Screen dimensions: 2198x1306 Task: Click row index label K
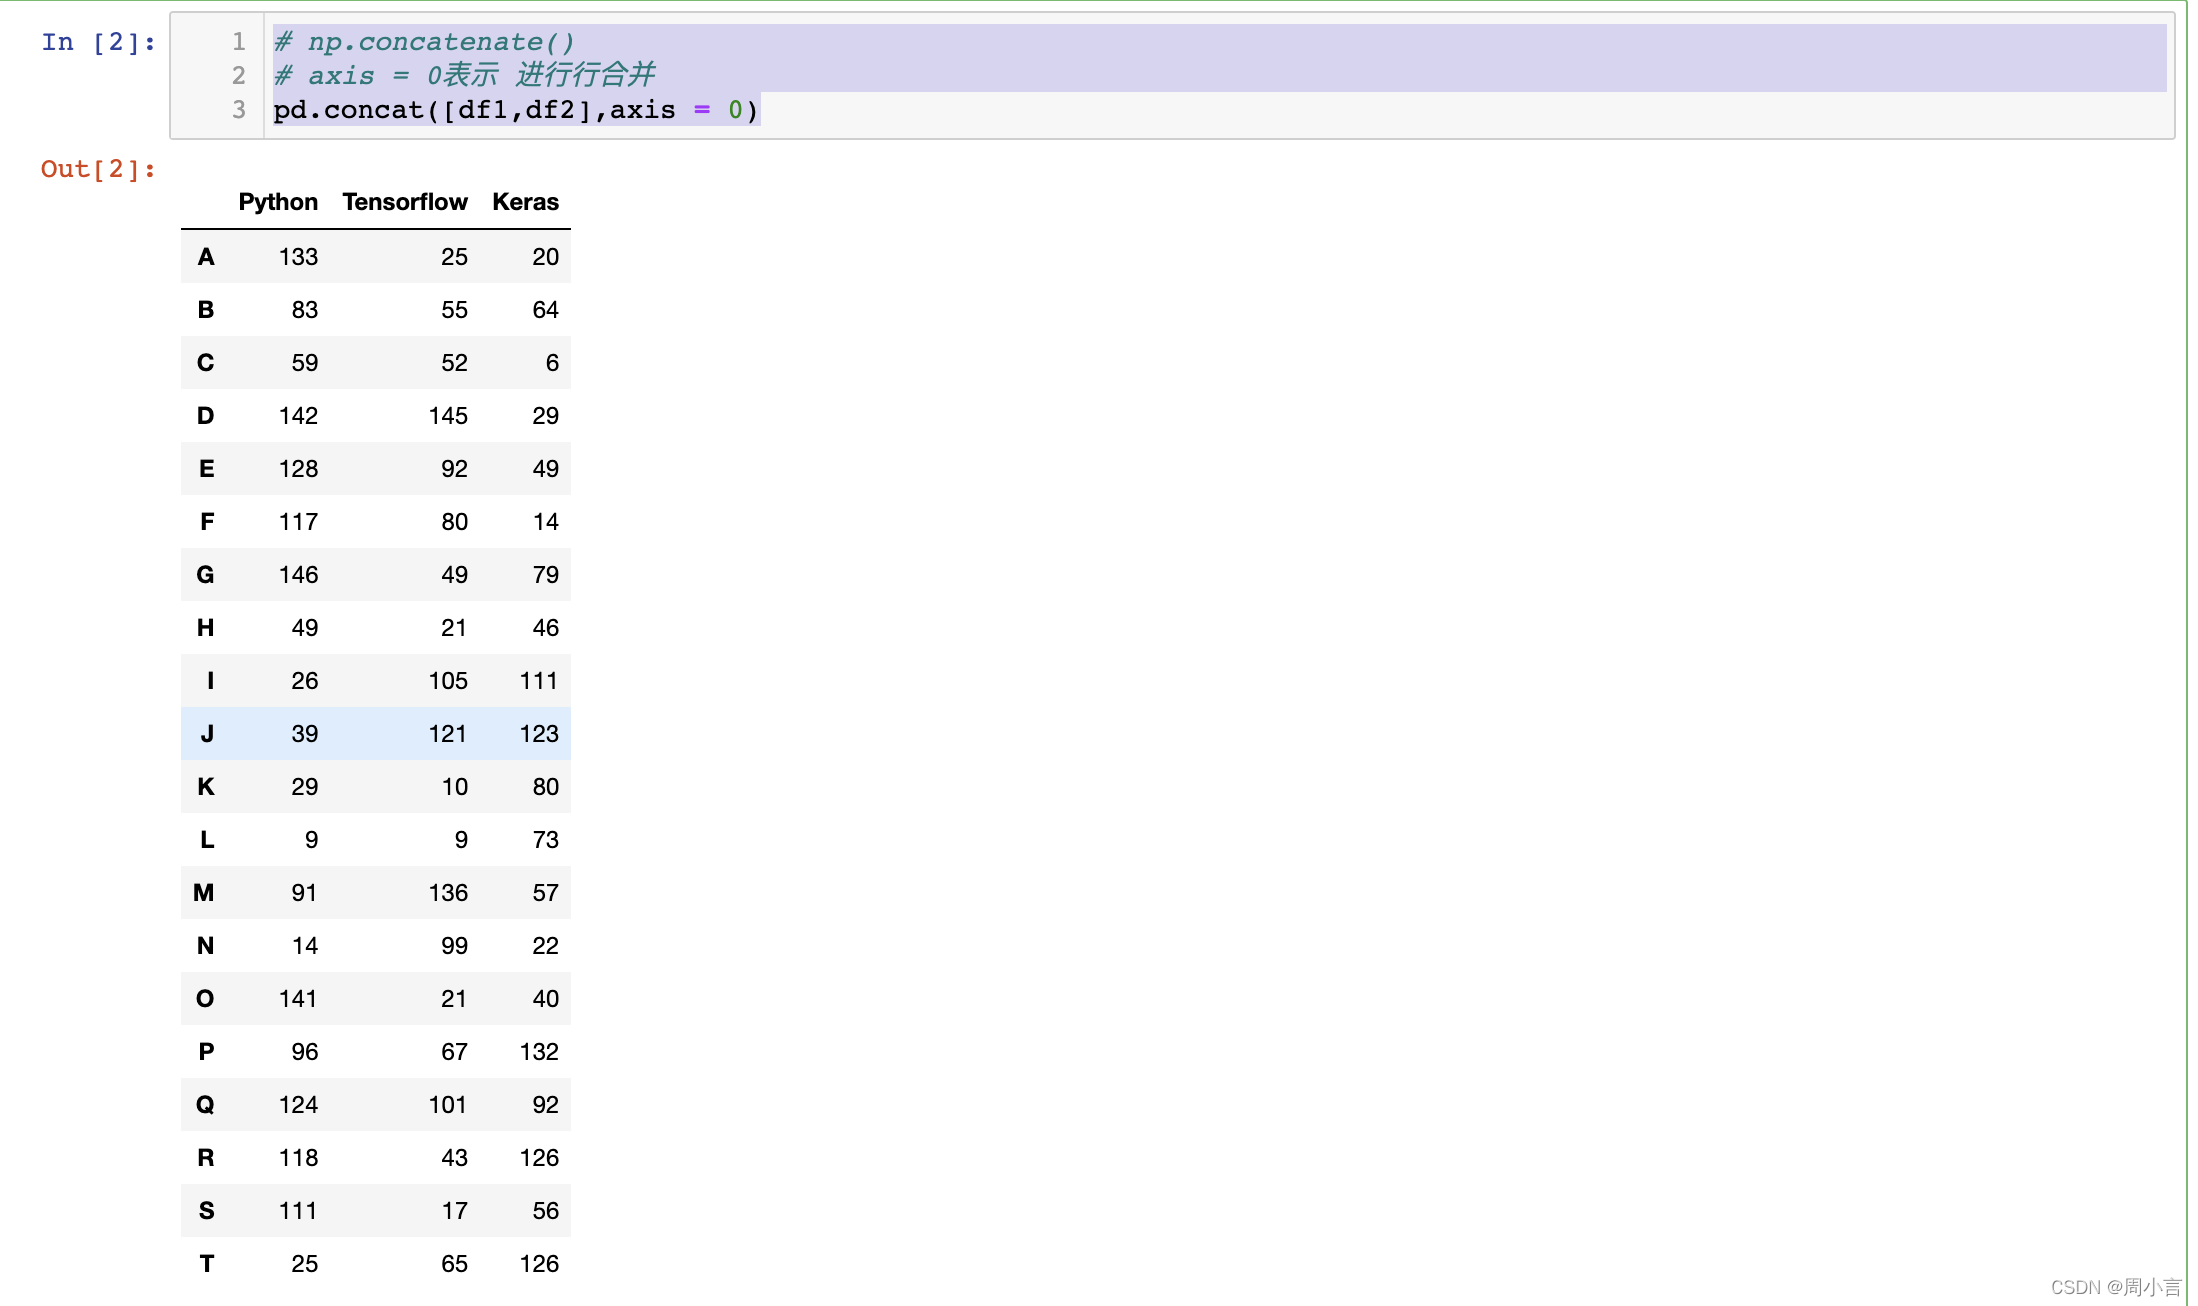point(206,787)
